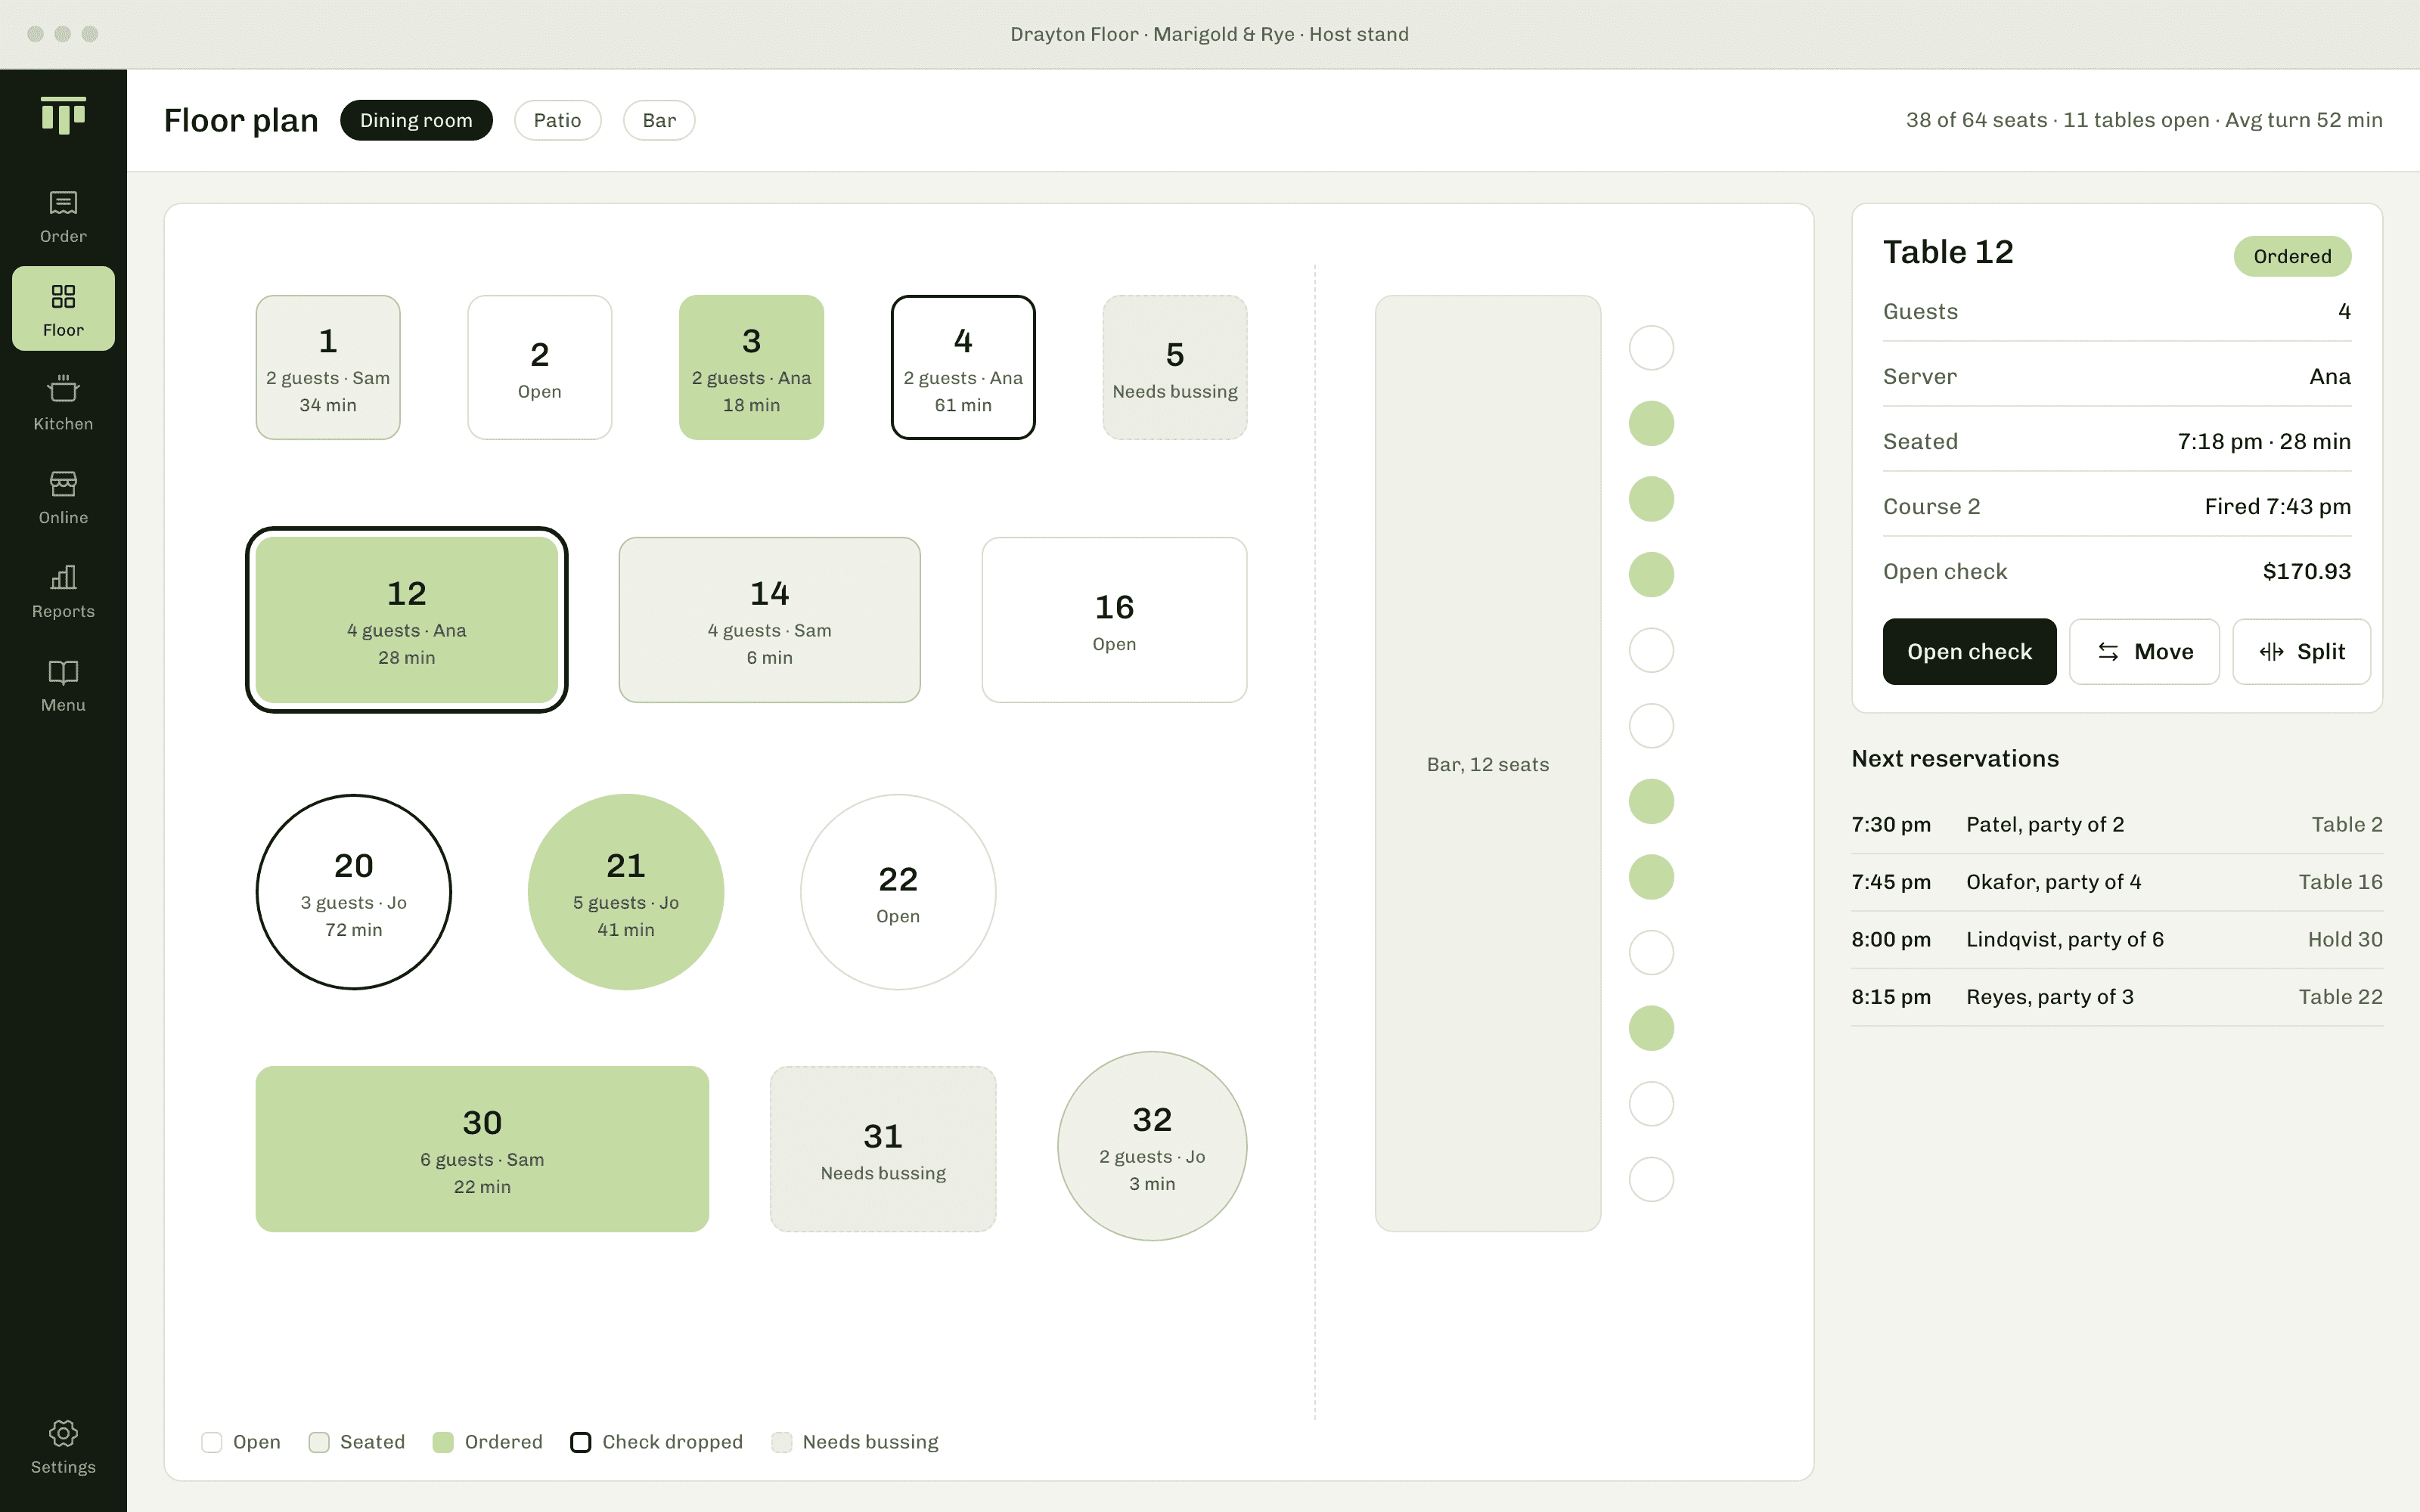Open the Menu book icon
The height and width of the screenshot is (1512, 2420).
coord(63,671)
